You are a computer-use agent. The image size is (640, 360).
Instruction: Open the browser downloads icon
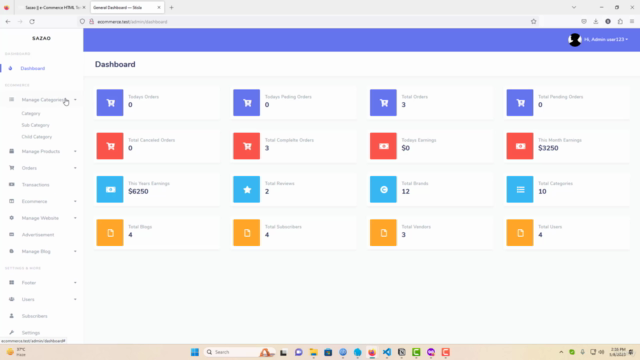(596, 22)
